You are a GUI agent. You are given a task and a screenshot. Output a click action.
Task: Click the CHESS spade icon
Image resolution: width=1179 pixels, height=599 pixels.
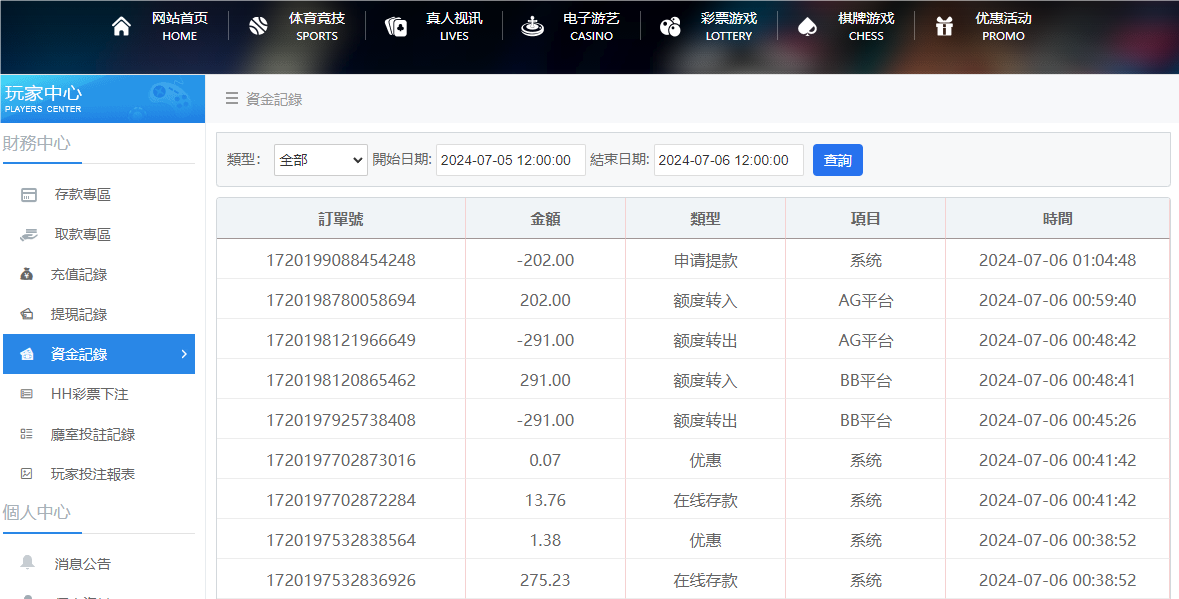click(x=806, y=26)
